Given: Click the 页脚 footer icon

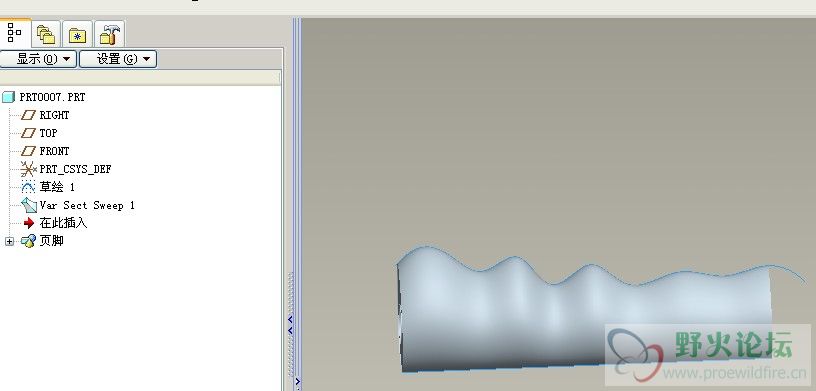Looking at the screenshot, I should pyautogui.click(x=28, y=241).
